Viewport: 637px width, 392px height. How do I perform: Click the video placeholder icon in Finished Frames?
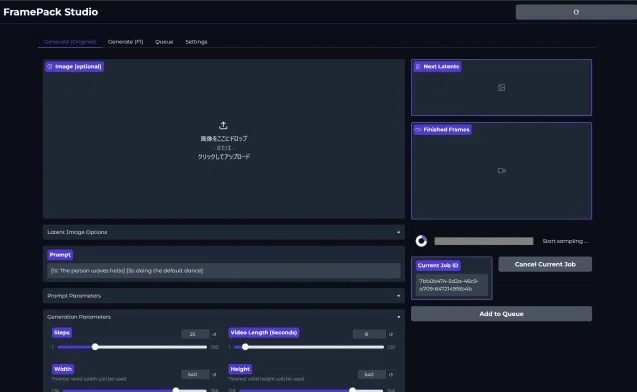pos(502,171)
